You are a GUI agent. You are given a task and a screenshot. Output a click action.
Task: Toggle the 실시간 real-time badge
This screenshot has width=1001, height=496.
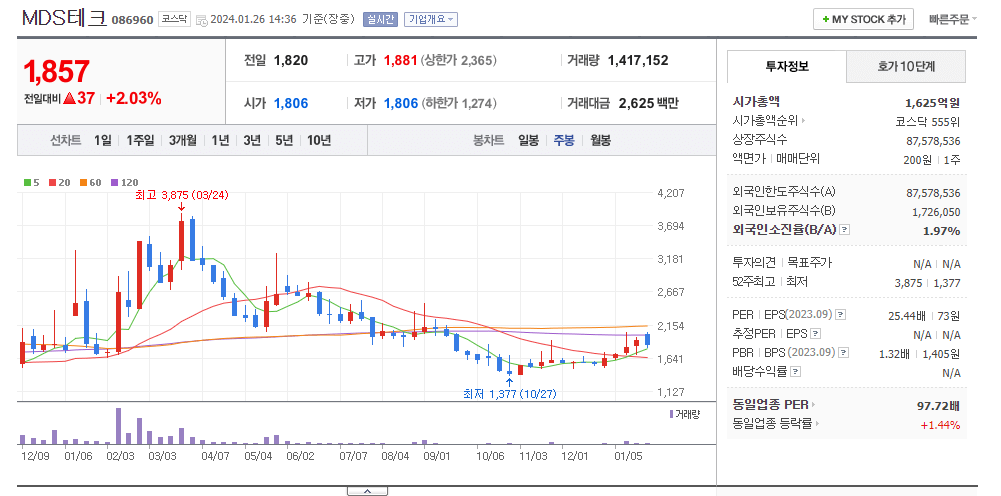(379, 19)
